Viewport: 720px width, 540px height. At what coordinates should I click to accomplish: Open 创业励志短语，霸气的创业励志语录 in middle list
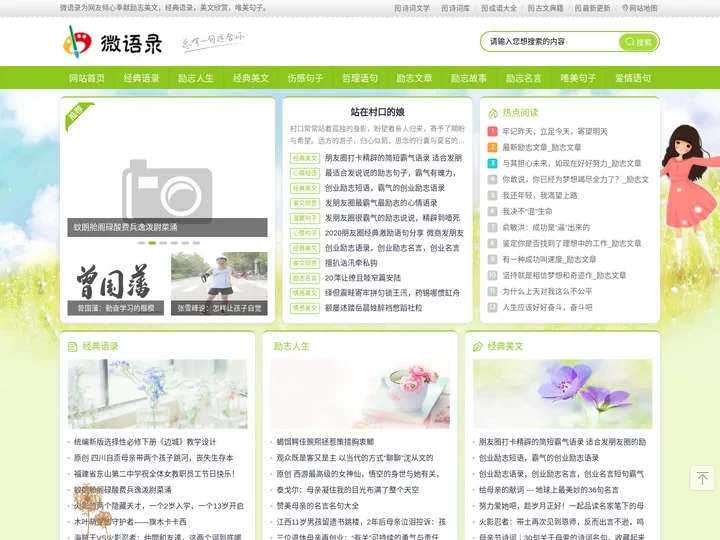[x=385, y=188]
